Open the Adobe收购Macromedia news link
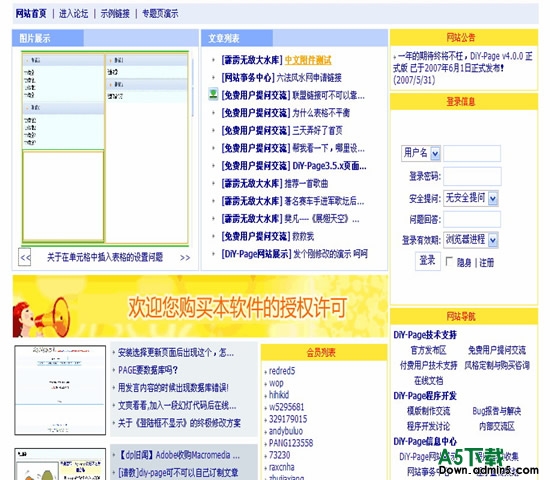 click(180, 455)
